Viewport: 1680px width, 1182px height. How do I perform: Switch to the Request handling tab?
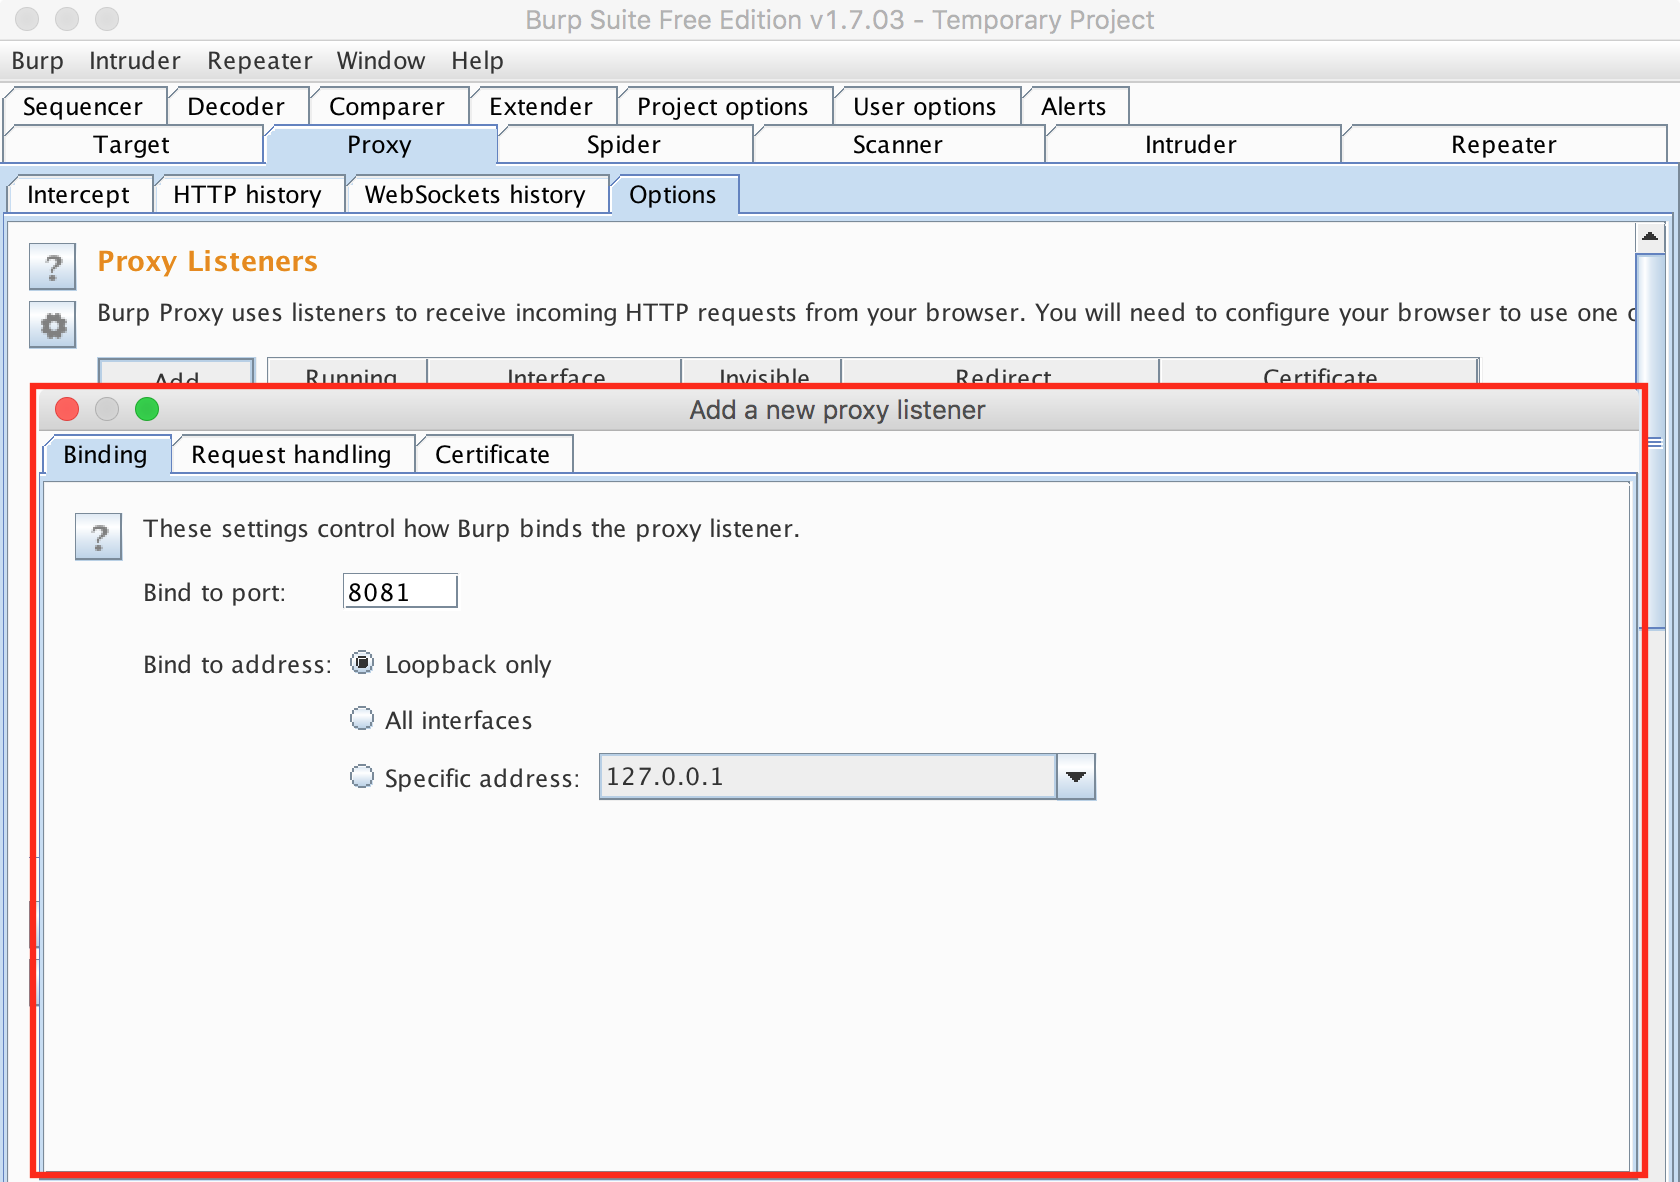click(x=291, y=455)
